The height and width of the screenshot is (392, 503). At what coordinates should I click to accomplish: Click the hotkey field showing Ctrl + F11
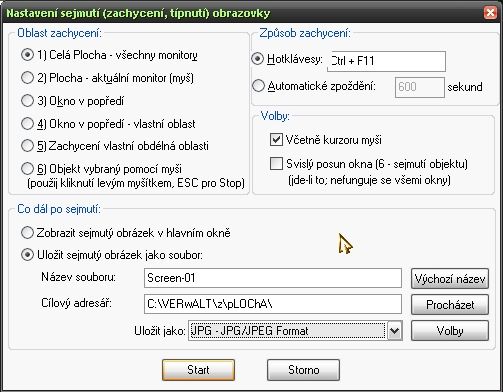387,61
